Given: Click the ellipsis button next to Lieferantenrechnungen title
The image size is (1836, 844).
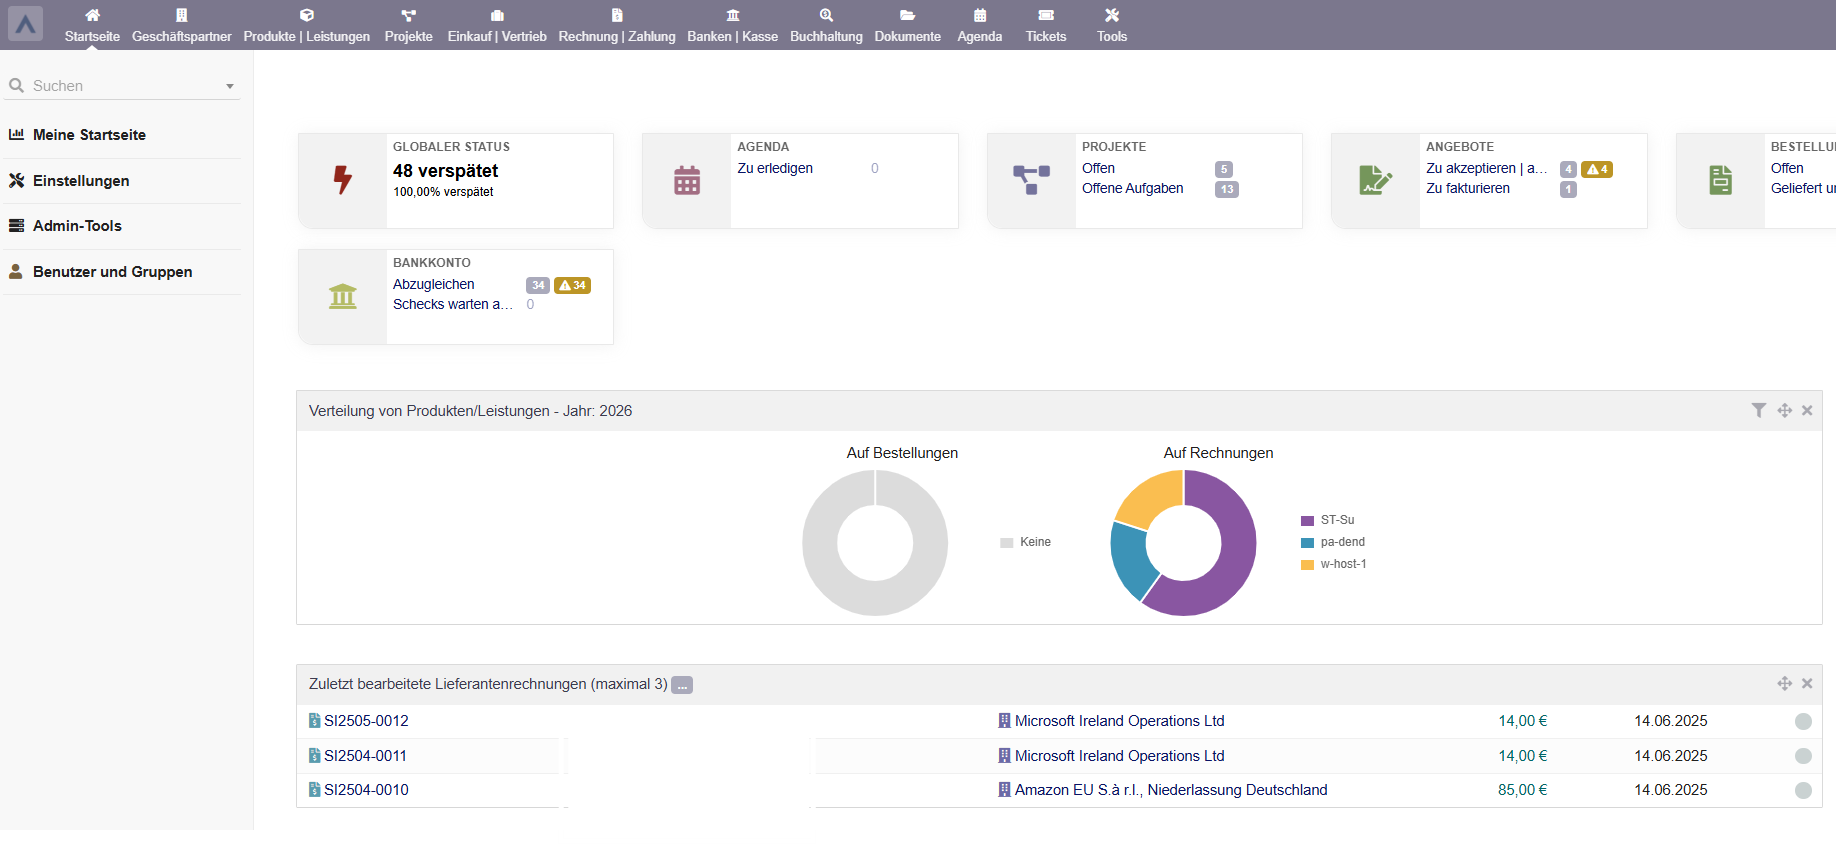Looking at the screenshot, I should point(682,685).
